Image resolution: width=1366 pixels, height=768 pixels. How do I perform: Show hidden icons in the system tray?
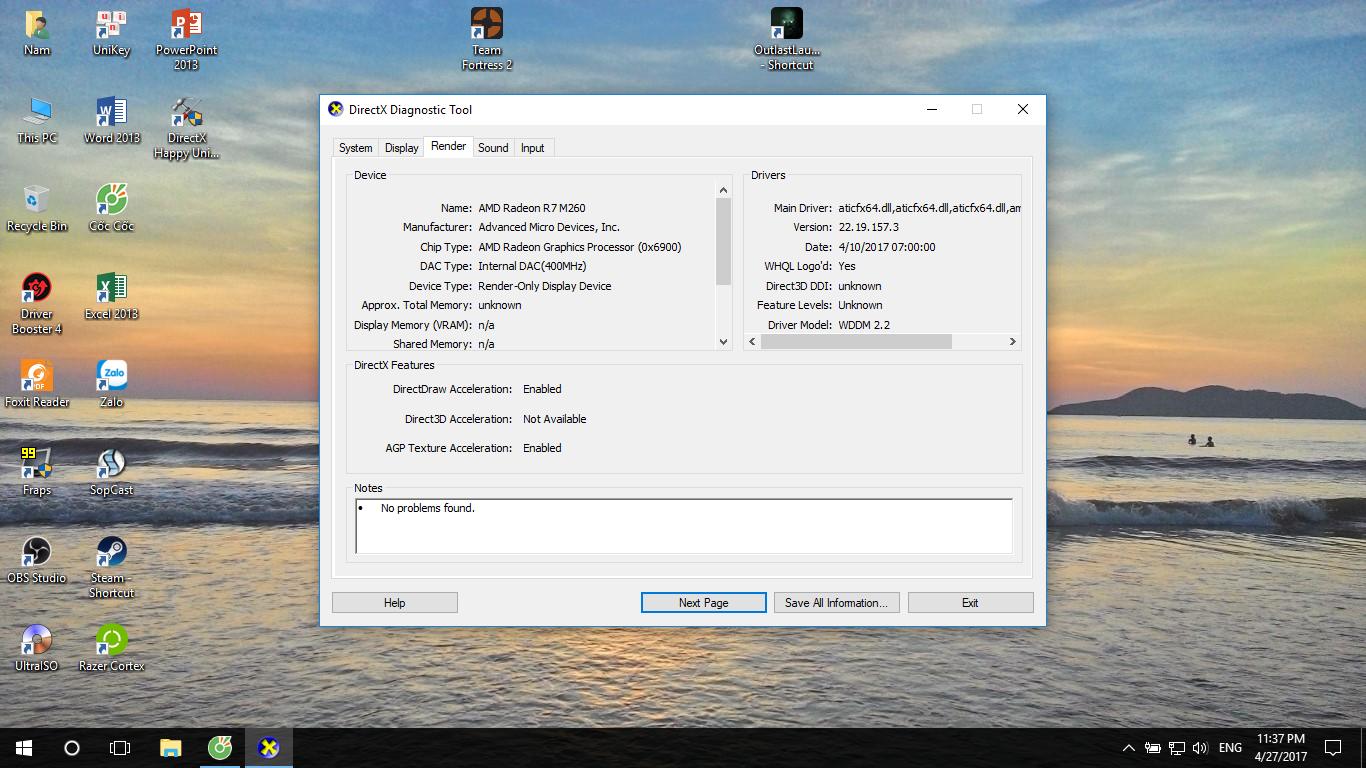[x=1129, y=748]
